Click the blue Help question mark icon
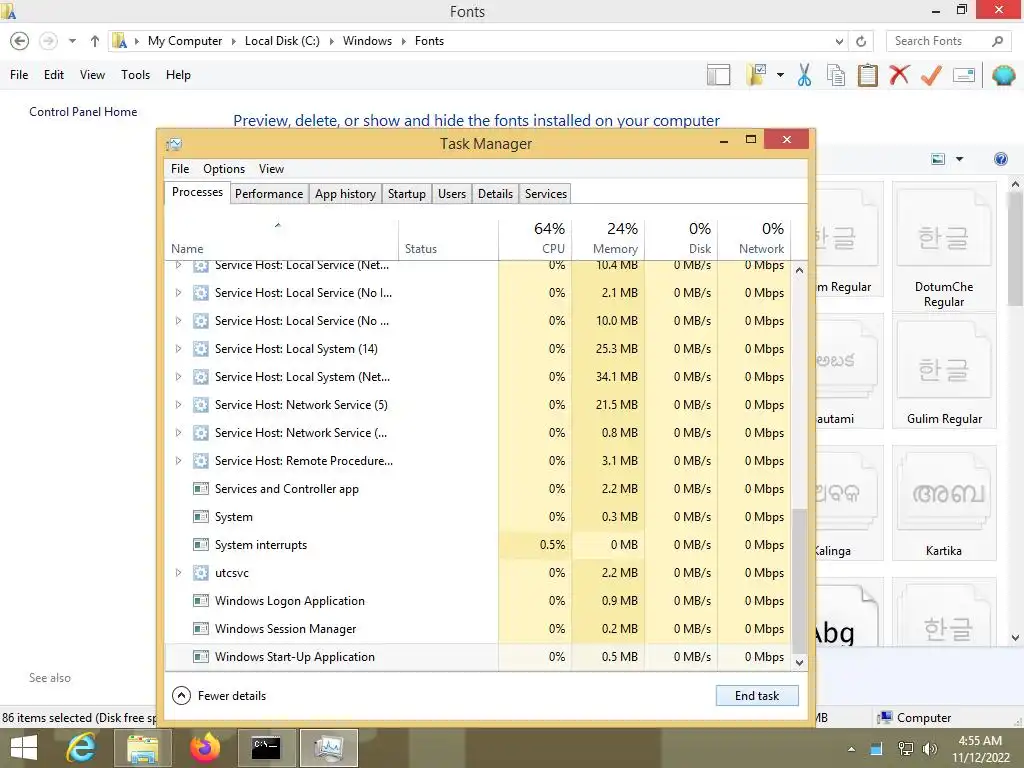 pyautogui.click(x=1000, y=159)
